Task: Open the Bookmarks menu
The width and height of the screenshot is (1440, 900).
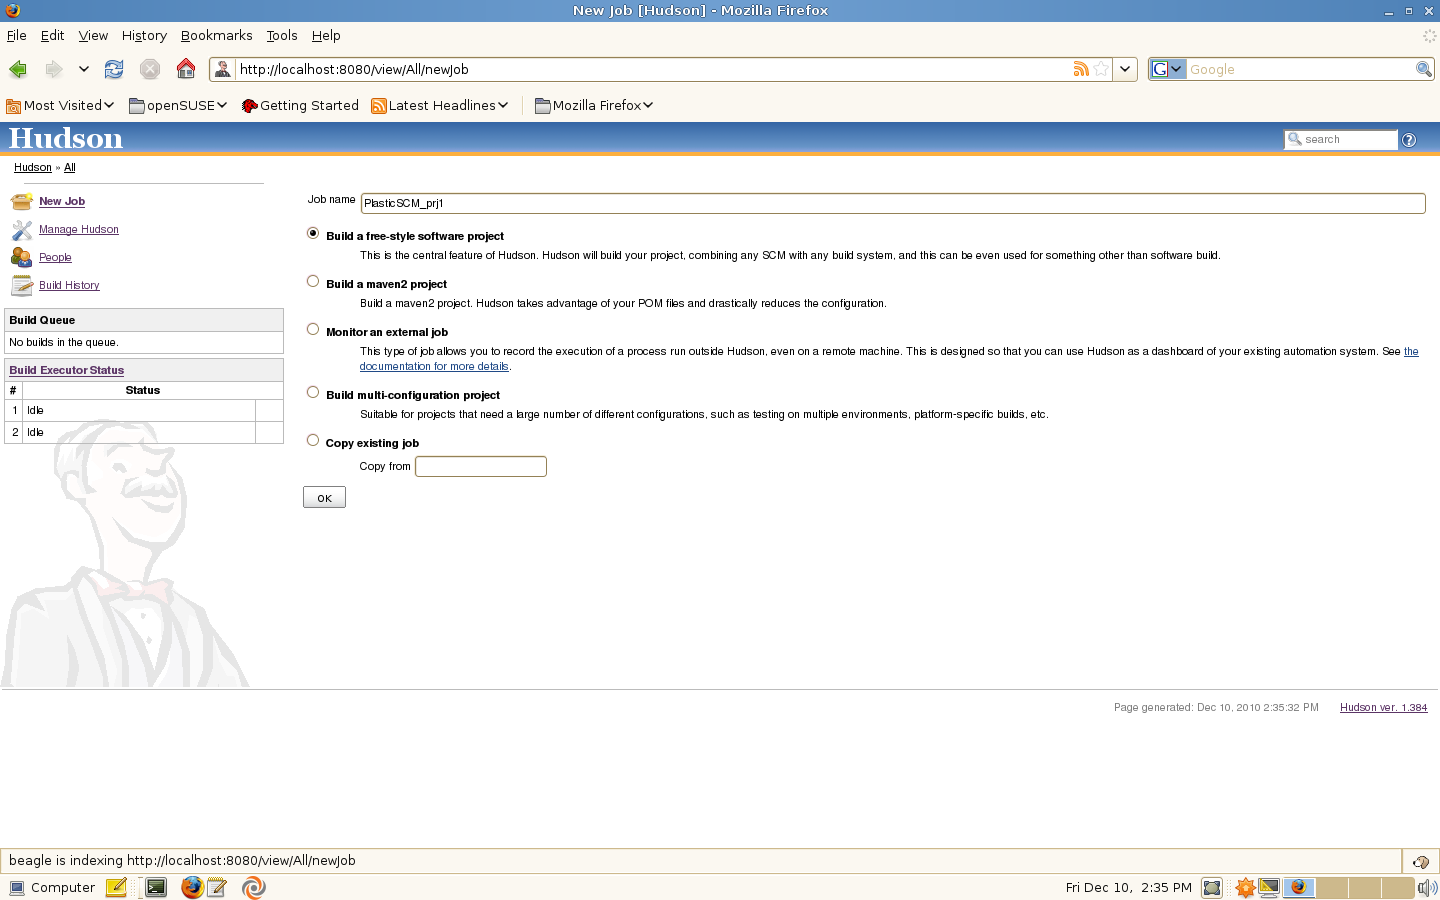Action: [x=216, y=35]
